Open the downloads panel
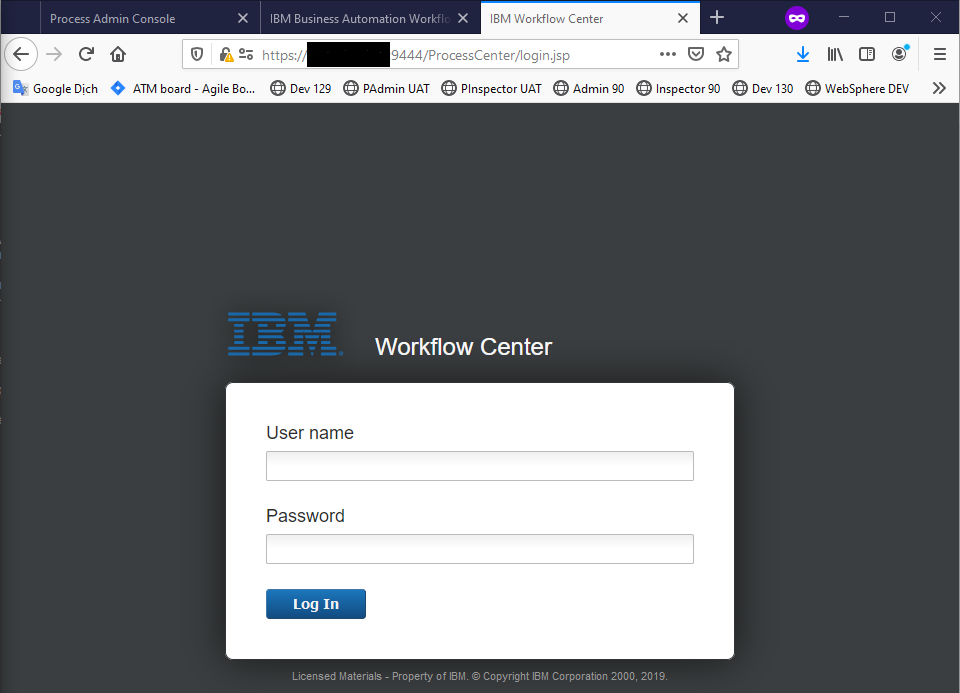The width and height of the screenshot is (960, 693). (x=803, y=54)
